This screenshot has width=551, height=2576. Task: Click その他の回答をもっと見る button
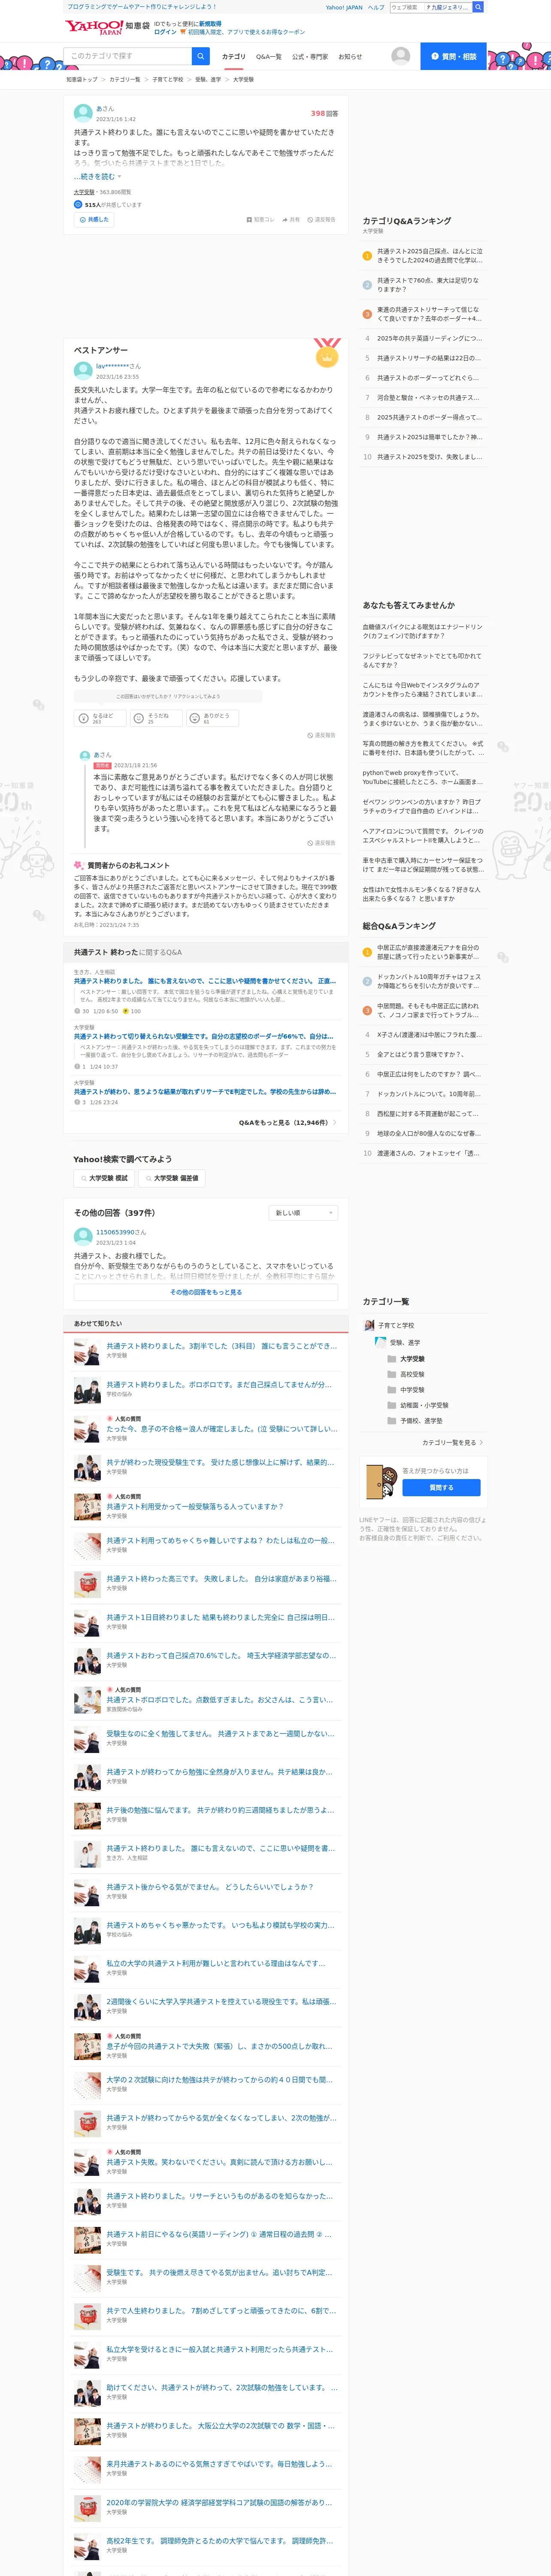pos(206,1292)
